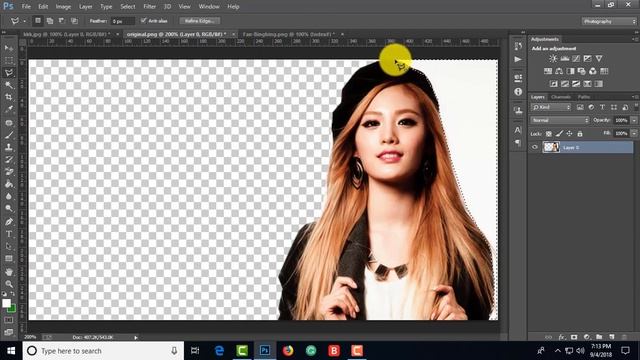Open the layer filter Kind dropdown
Screen dimensions: 640x360
tap(551, 107)
